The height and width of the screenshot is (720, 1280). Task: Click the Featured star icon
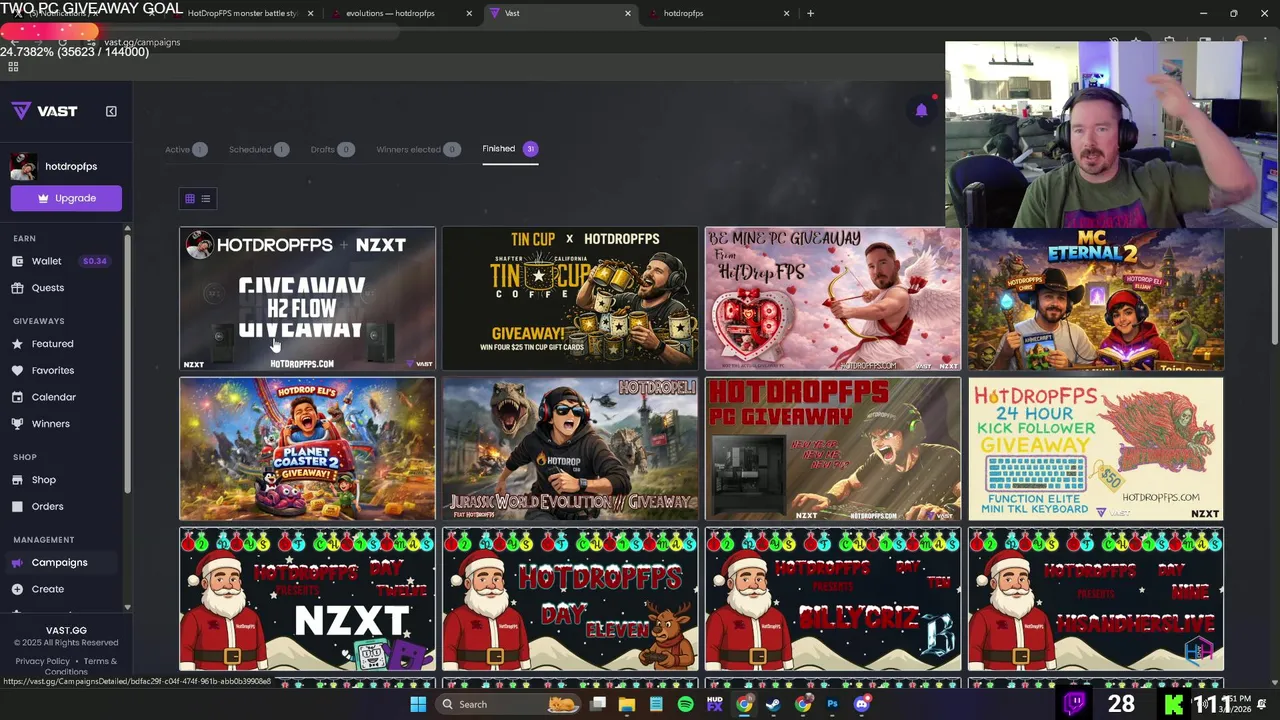[x=17, y=344]
